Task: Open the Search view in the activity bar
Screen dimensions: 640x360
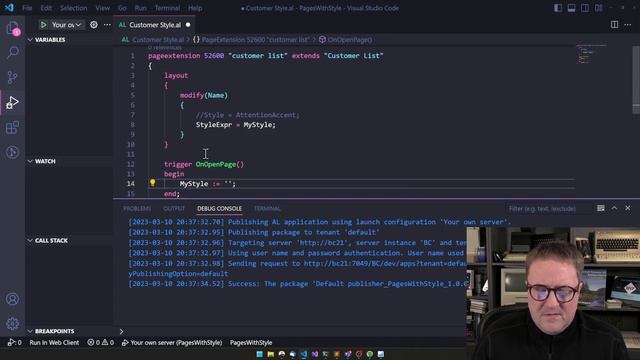Action: (13, 52)
